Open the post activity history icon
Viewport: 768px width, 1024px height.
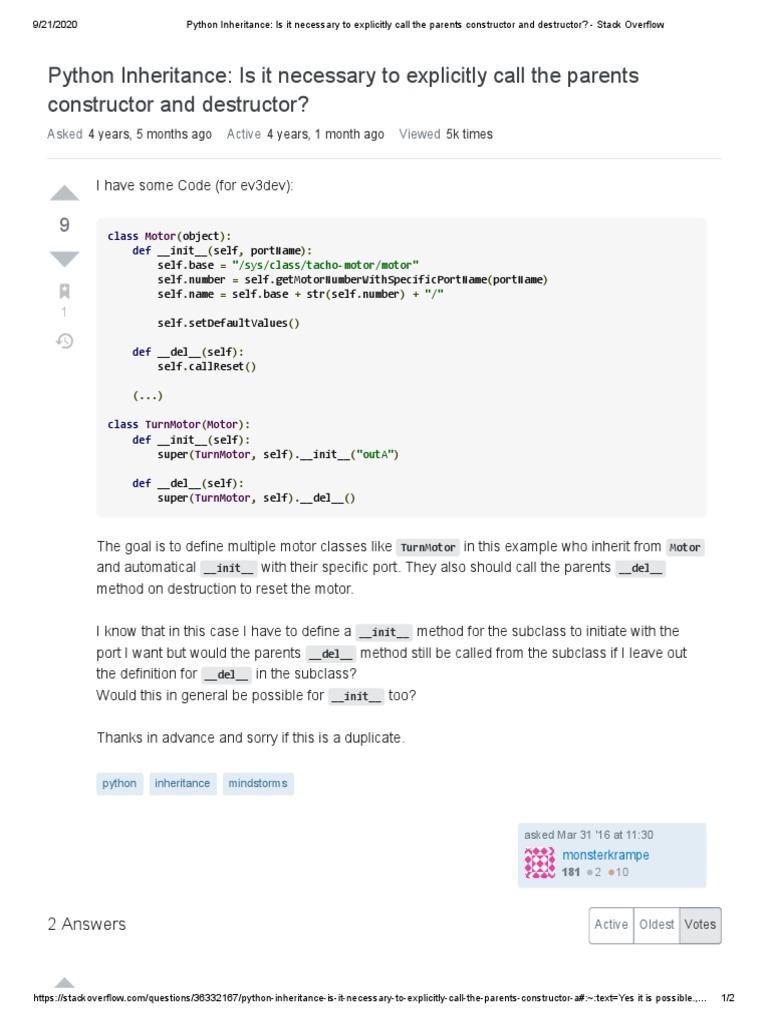64,341
